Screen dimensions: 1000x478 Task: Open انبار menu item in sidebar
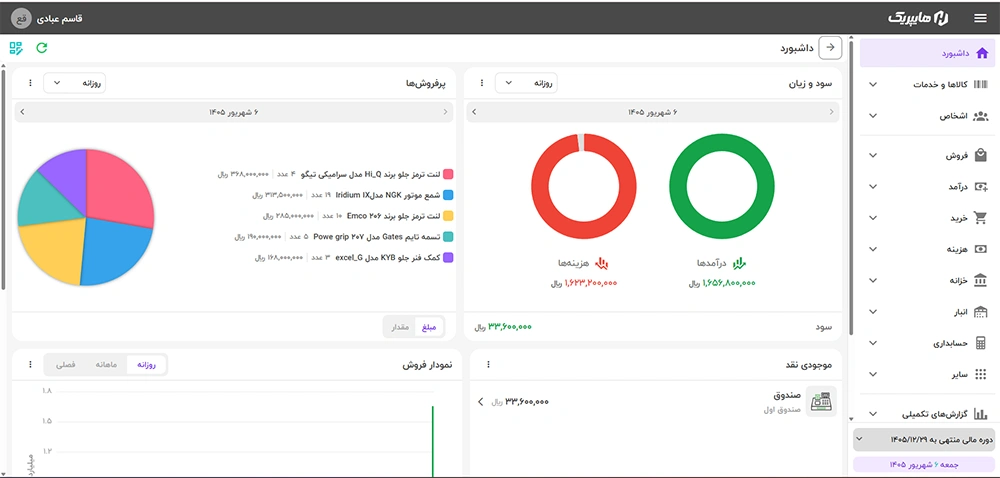coord(928,312)
